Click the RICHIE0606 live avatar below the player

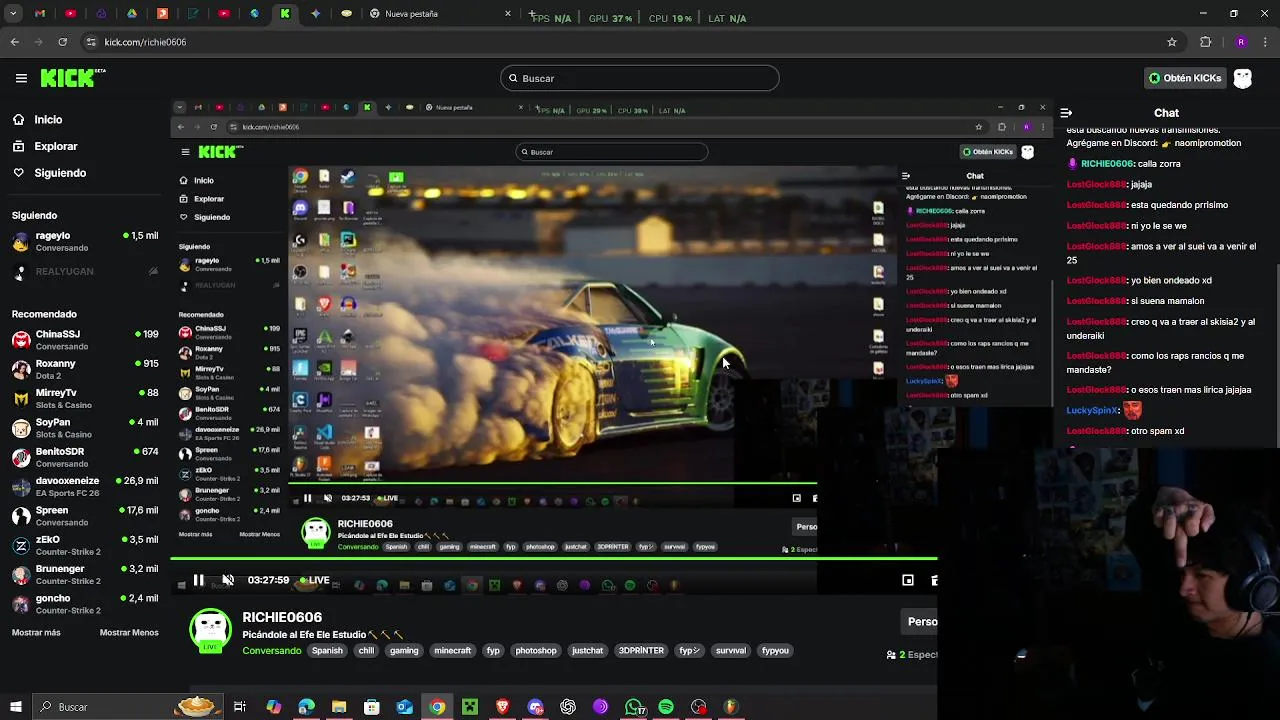211,632
